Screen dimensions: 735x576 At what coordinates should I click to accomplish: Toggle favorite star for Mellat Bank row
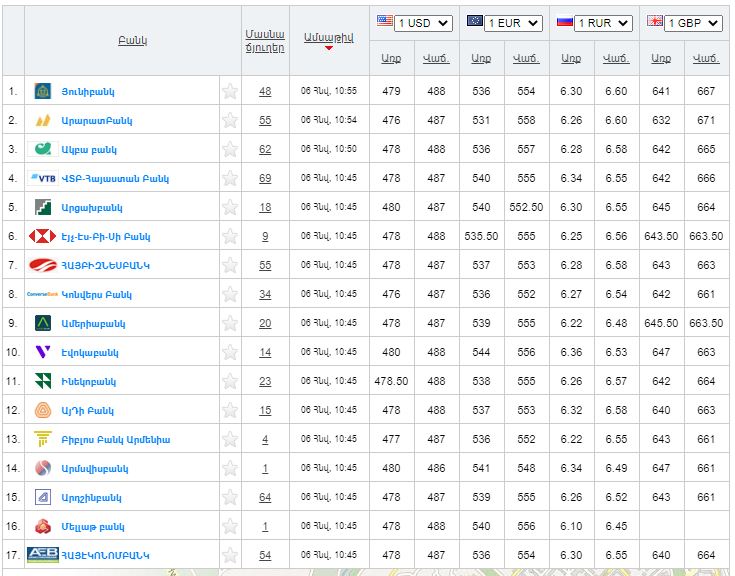(x=230, y=527)
